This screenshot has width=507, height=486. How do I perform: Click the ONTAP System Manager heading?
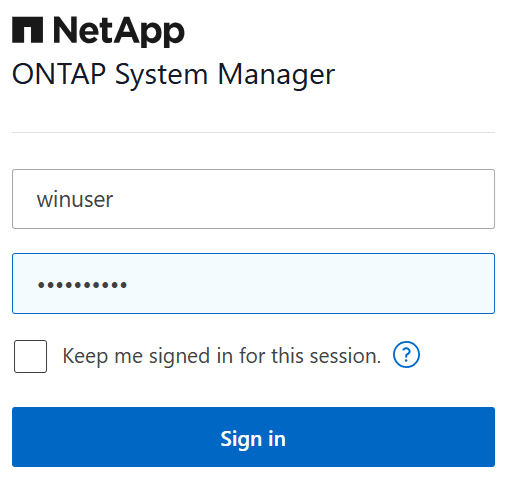tap(173, 75)
